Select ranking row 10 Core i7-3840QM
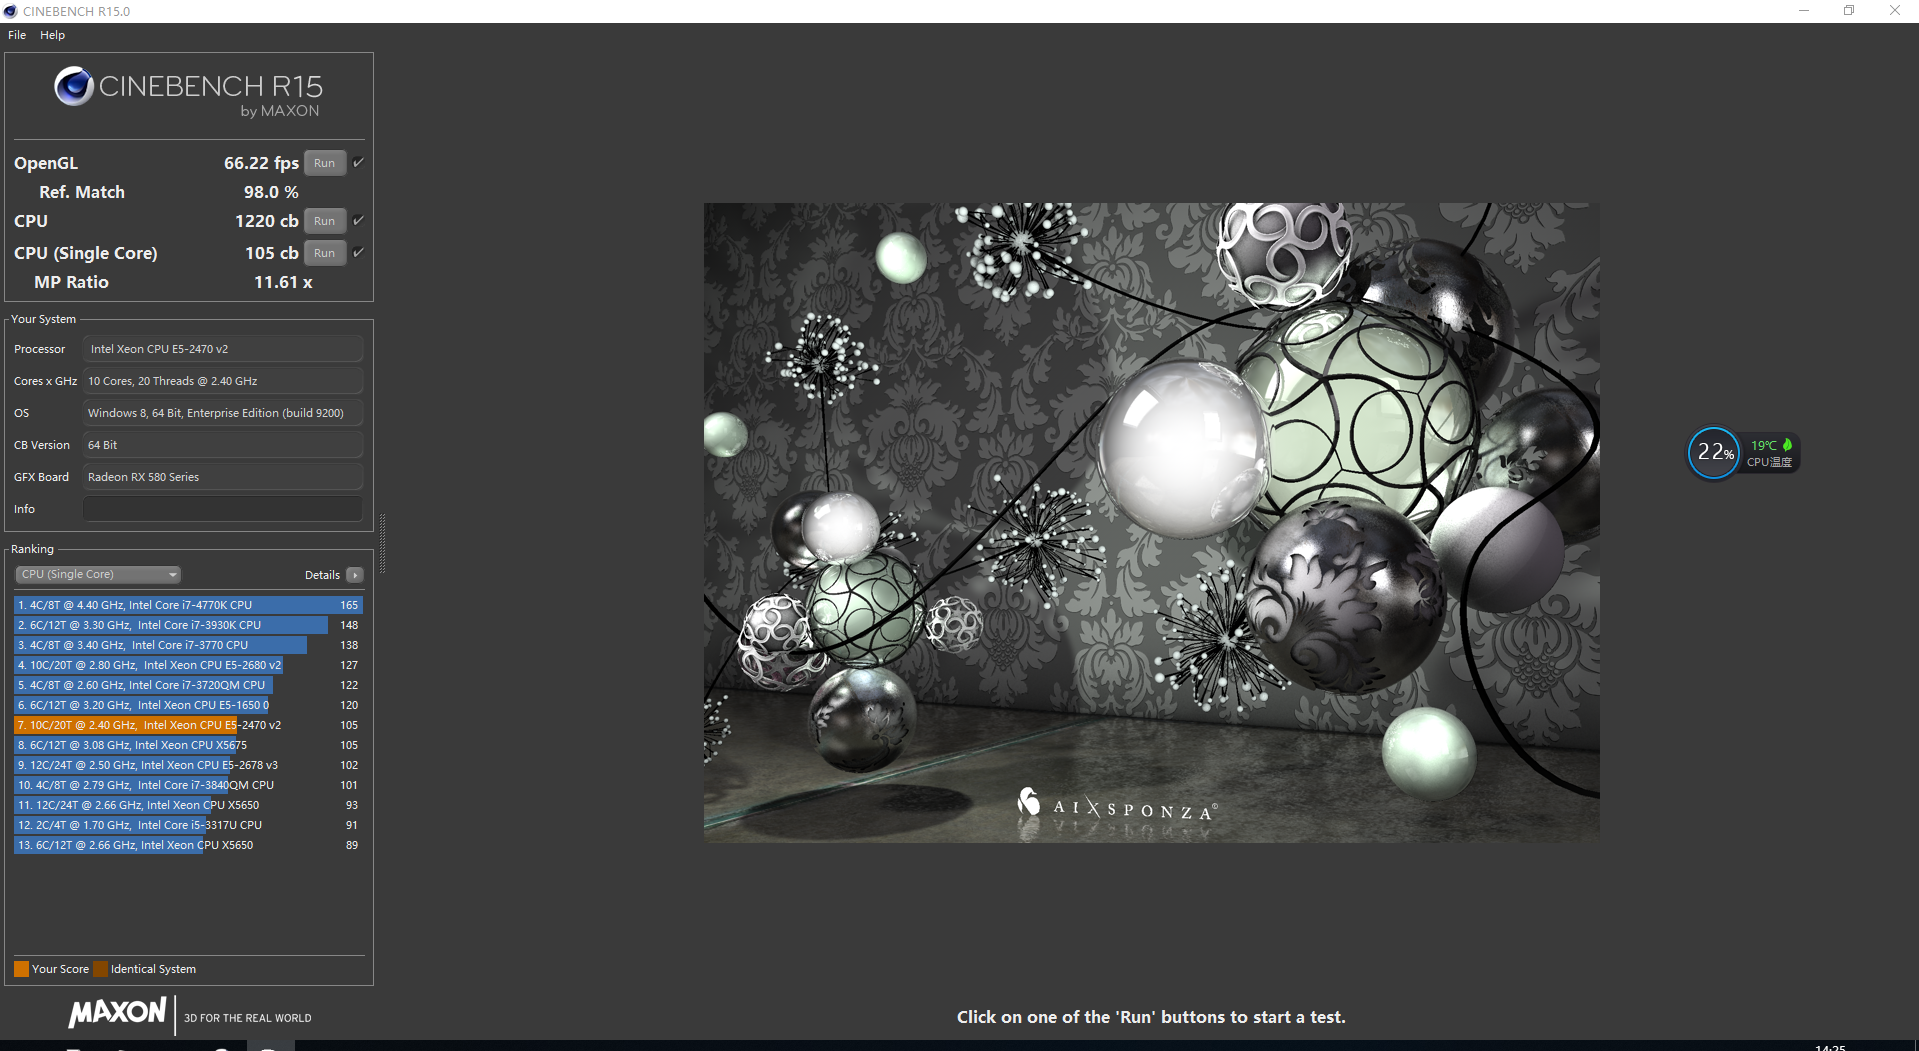The width and height of the screenshot is (1919, 1051). (x=188, y=785)
